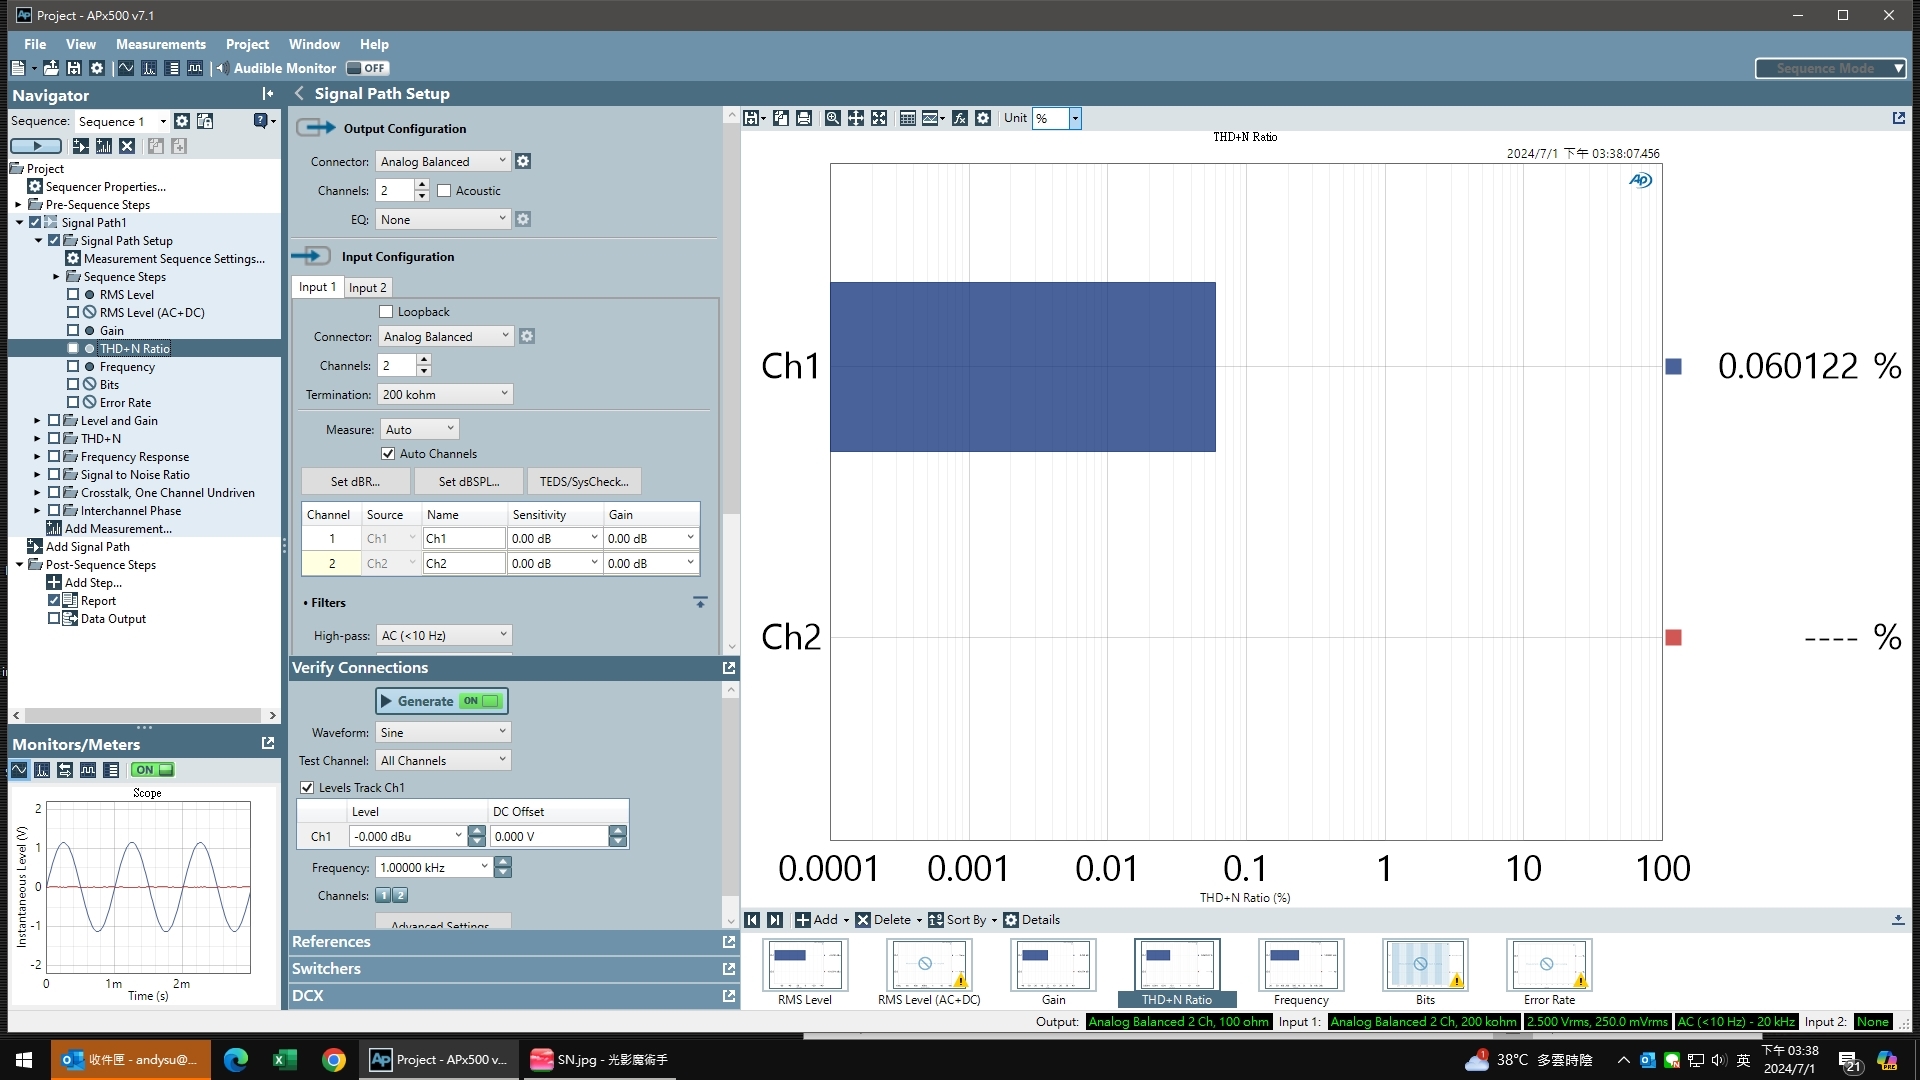The image size is (1920, 1080).
Task: Open the Output Connector Analog Balanced dropdown
Action: 443,161
